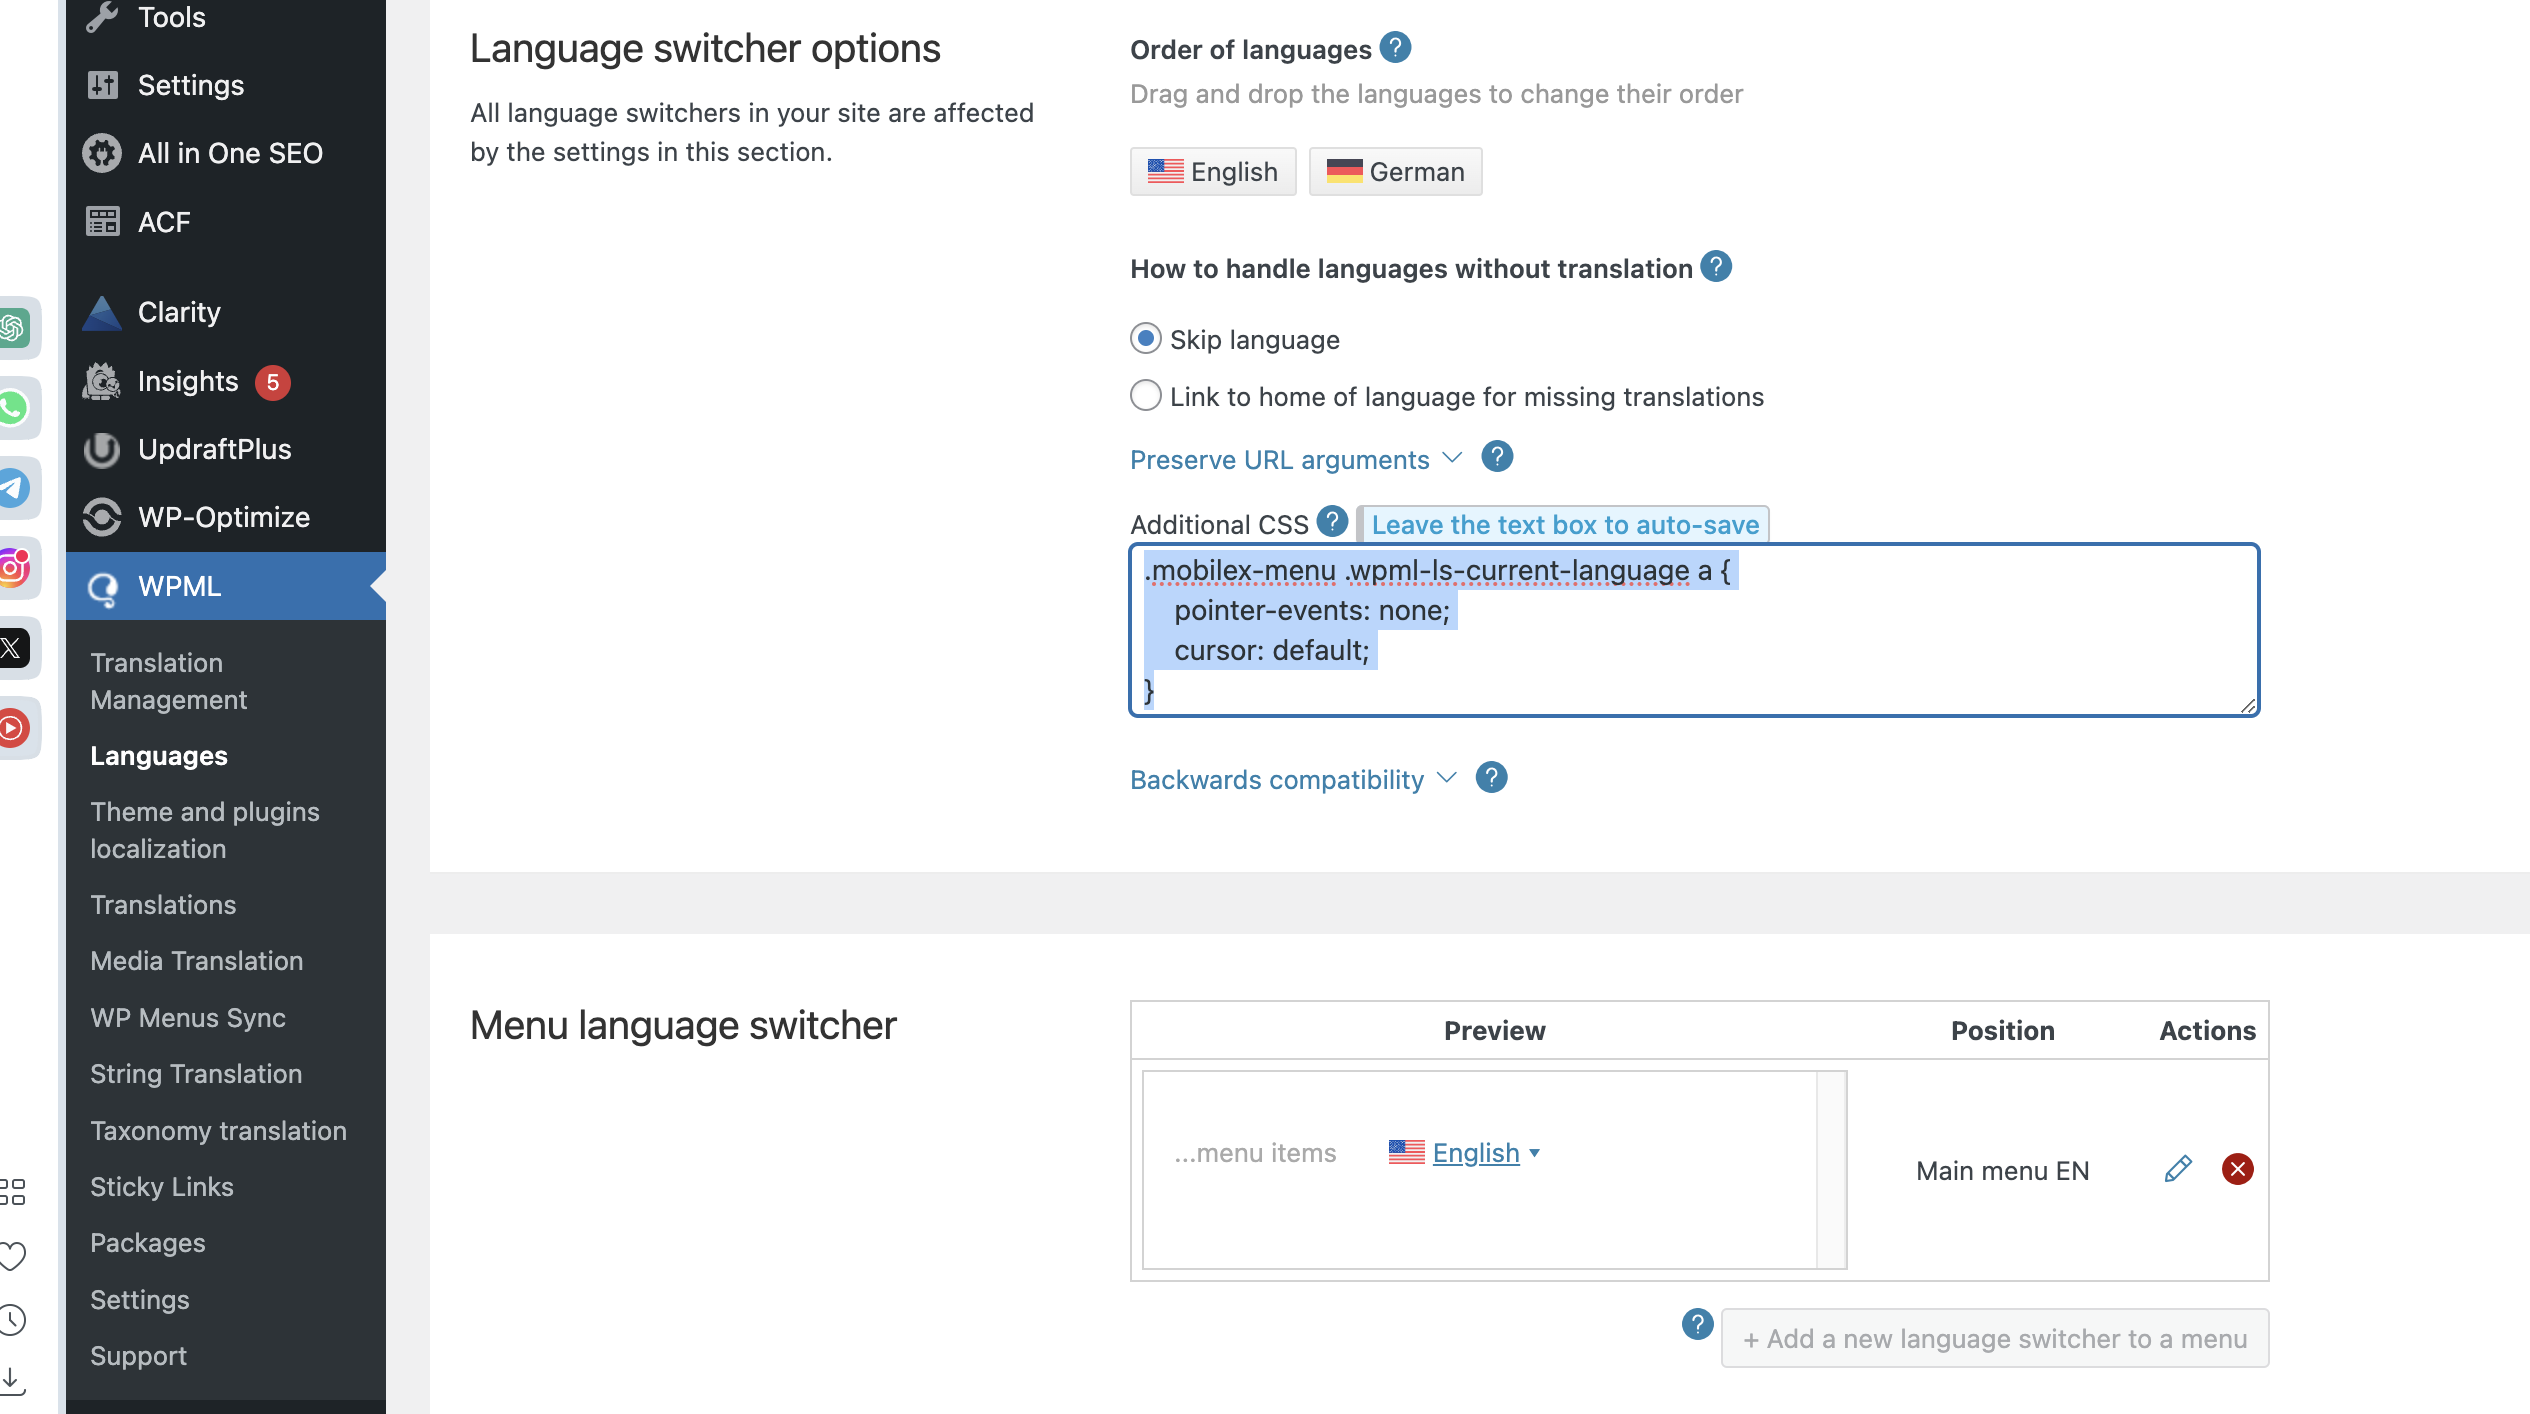Screen dimensions: 2530x1414
Task: Open the Clarity triangle icon
Action: click(102, 312)
